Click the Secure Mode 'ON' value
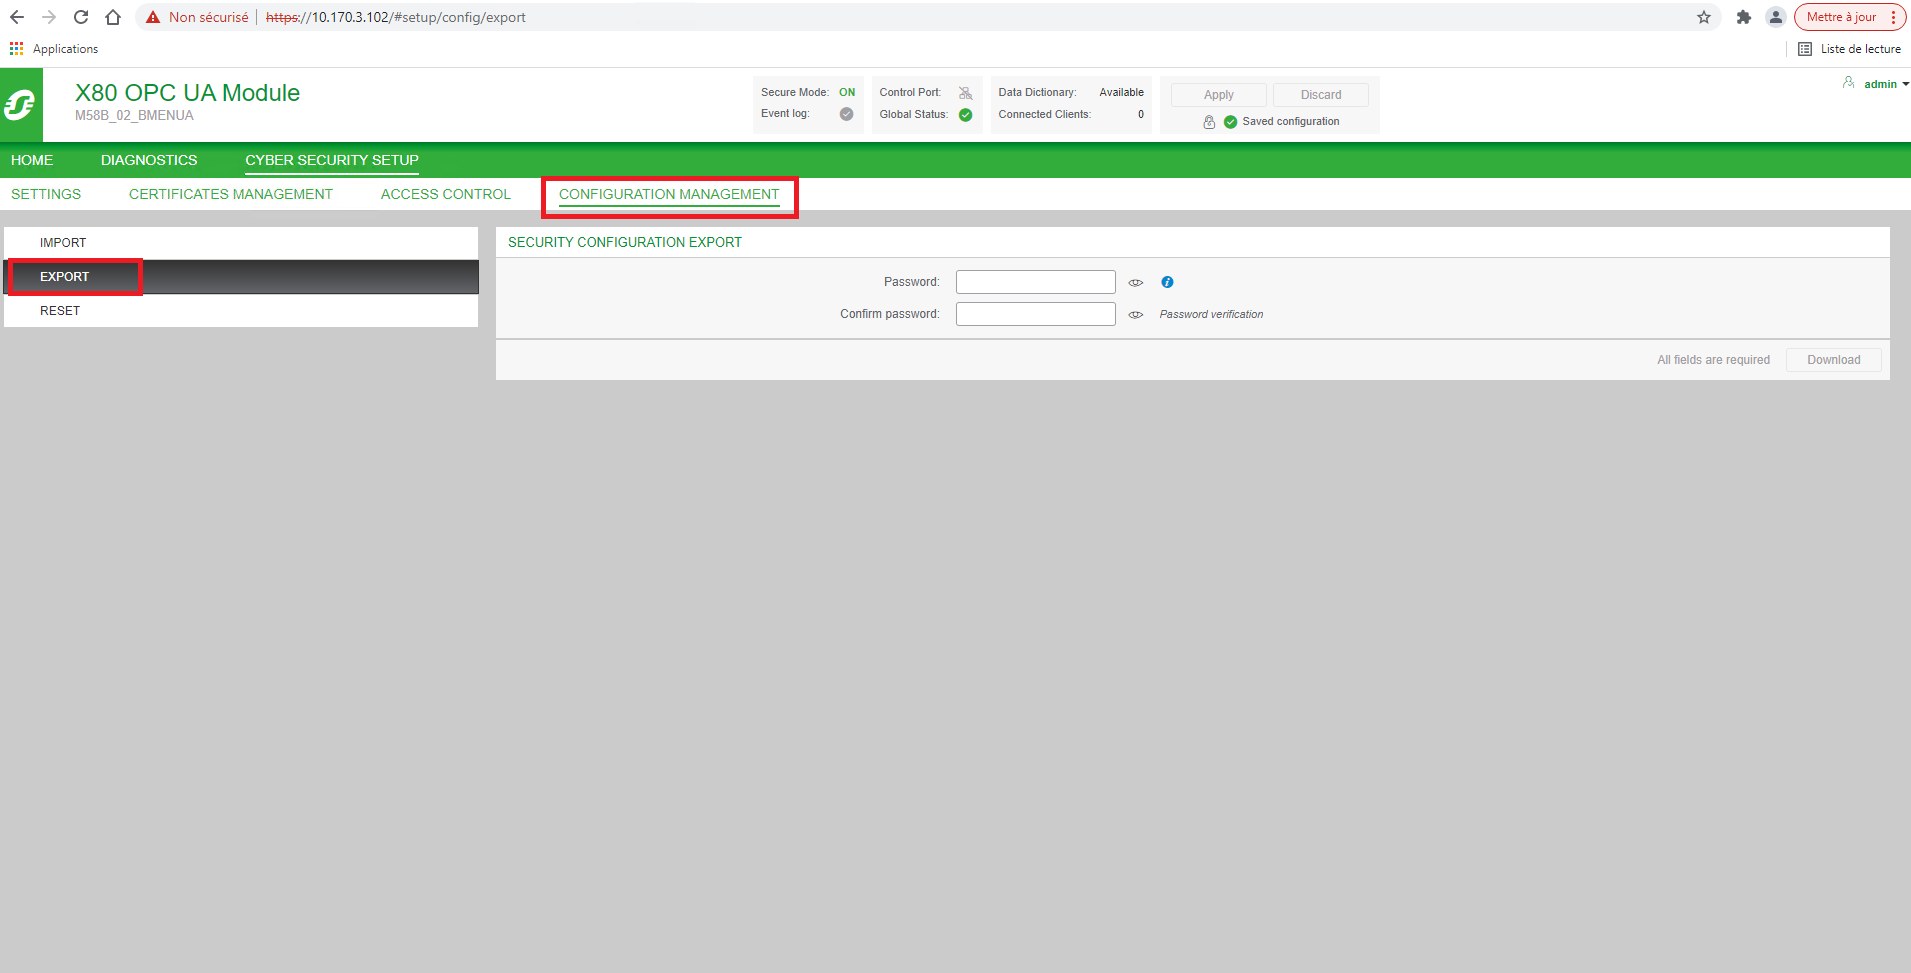Screen dimensions: 1911x973 point(847,92)
